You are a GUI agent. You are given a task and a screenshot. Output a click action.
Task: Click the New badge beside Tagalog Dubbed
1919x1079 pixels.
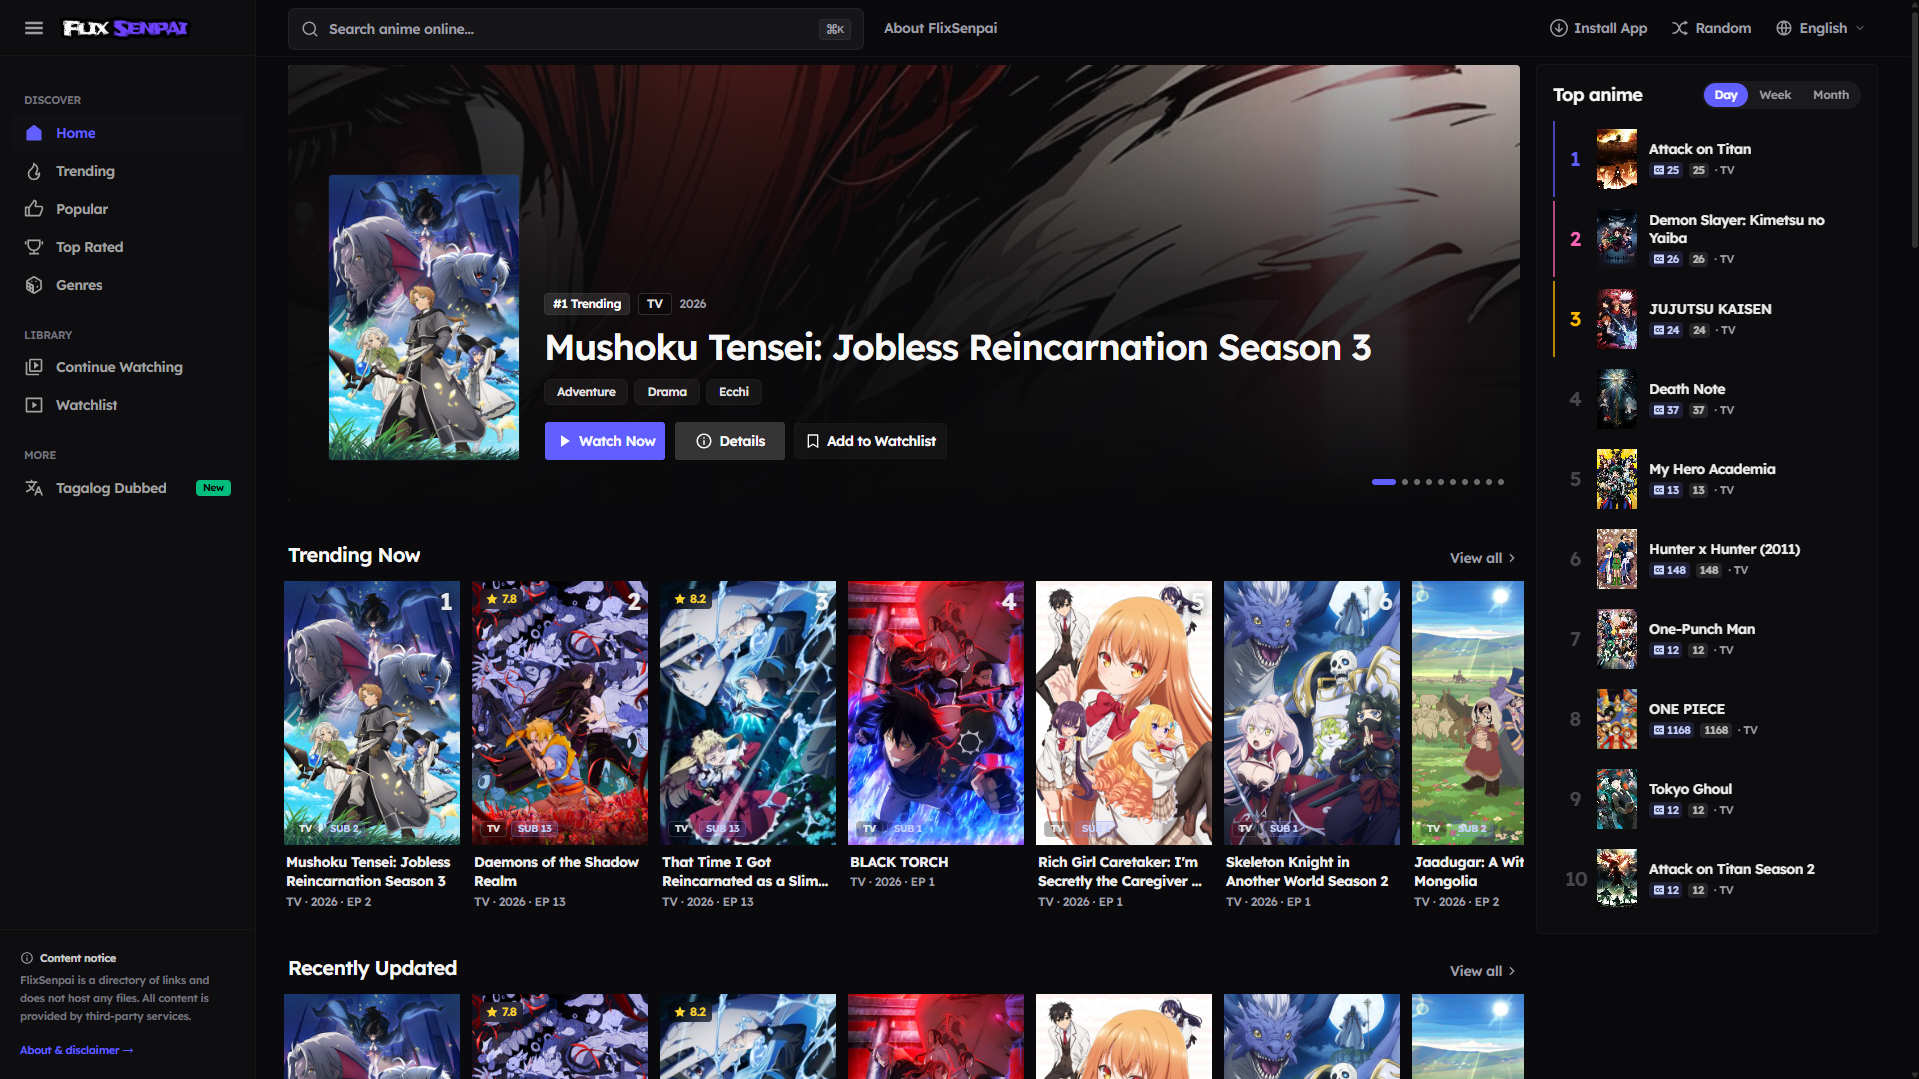[x=213, y=488]
